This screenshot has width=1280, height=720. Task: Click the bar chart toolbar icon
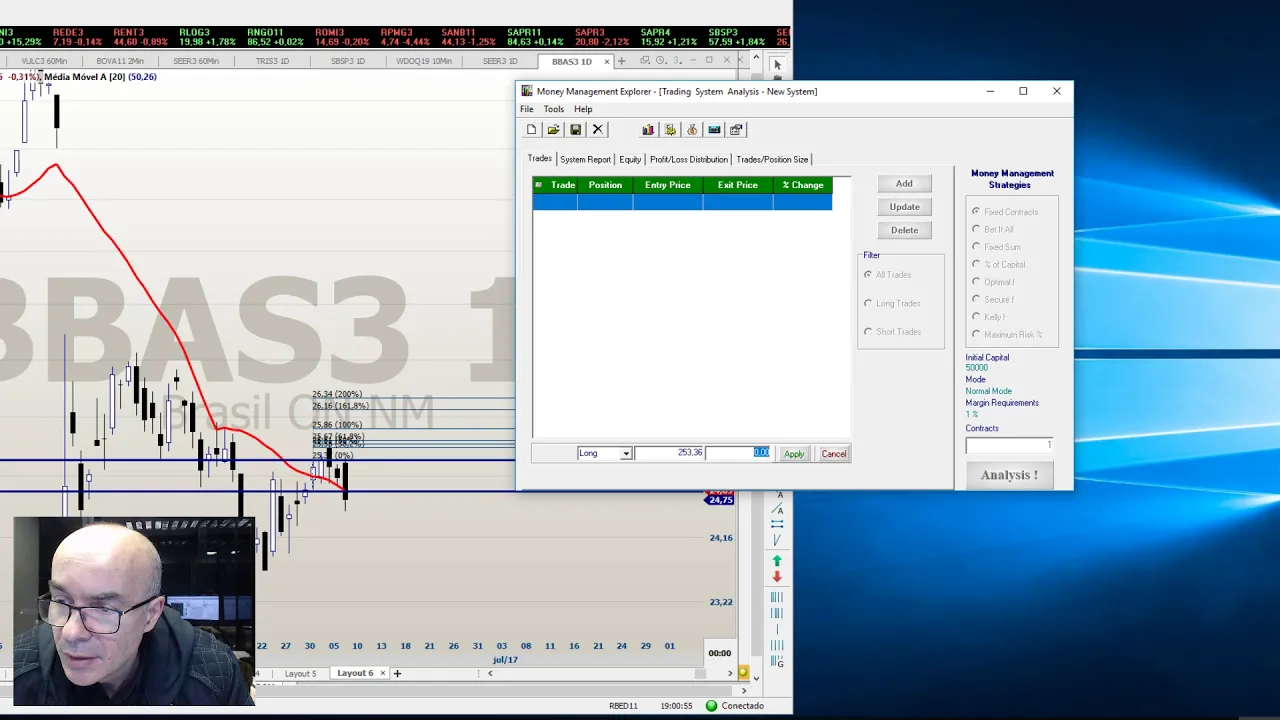click(648, 129)
